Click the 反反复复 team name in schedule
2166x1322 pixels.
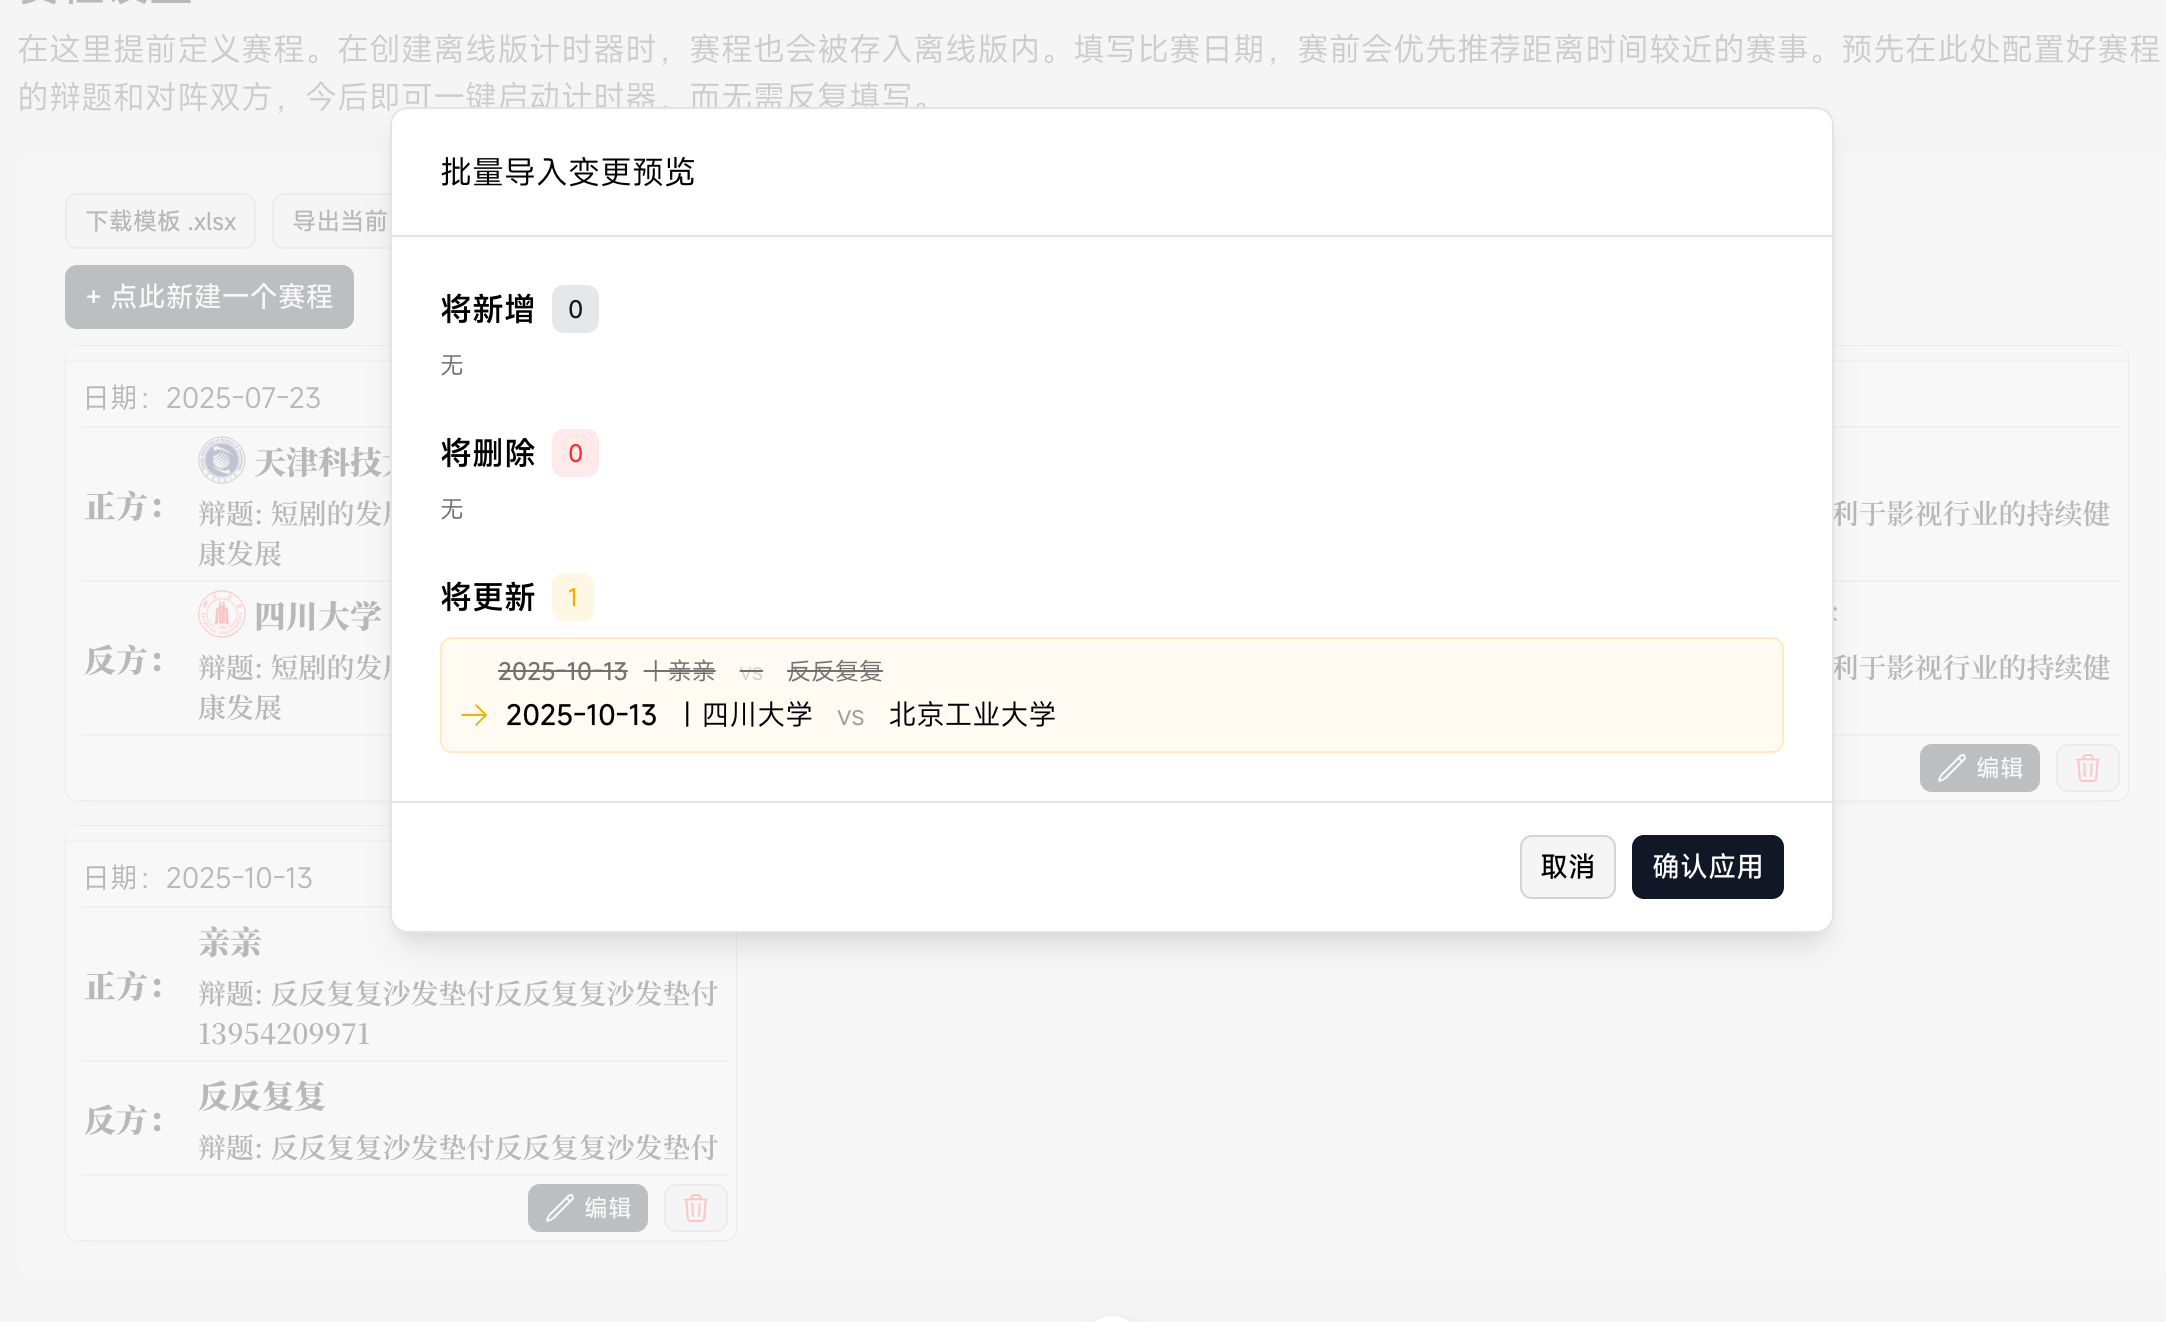point(261,1096)
